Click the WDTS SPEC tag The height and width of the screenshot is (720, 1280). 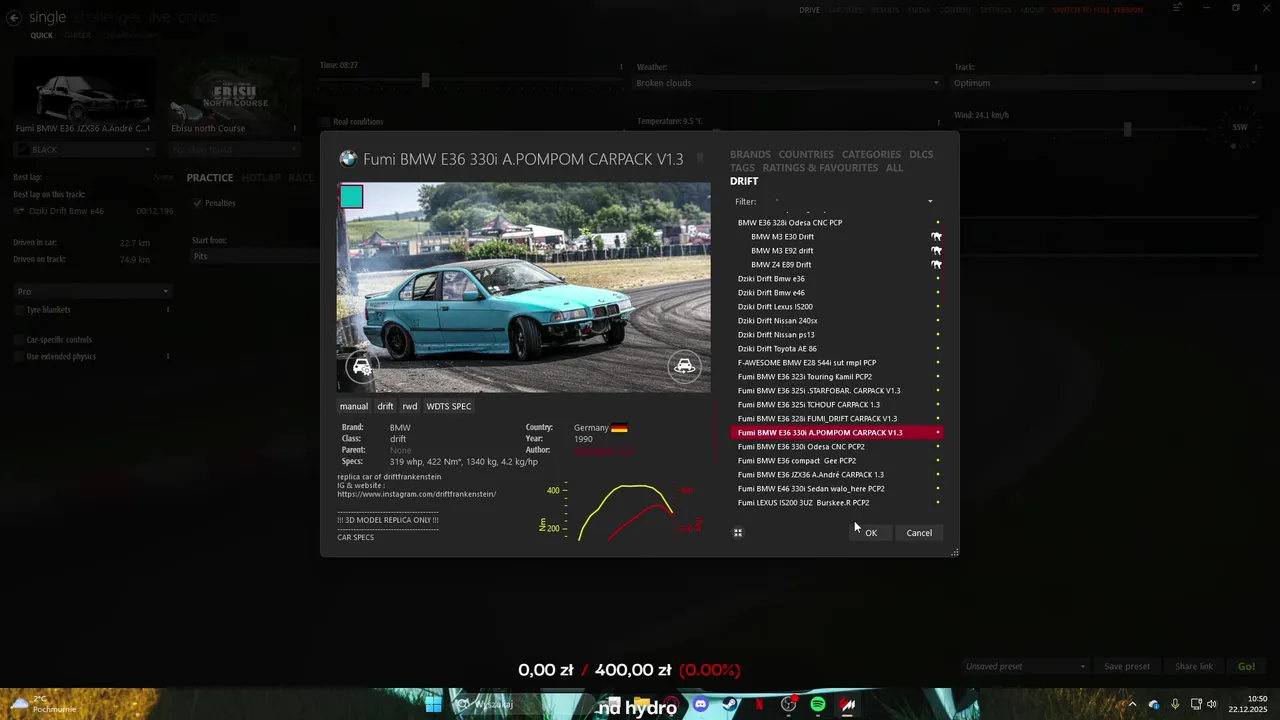(449, 406)
